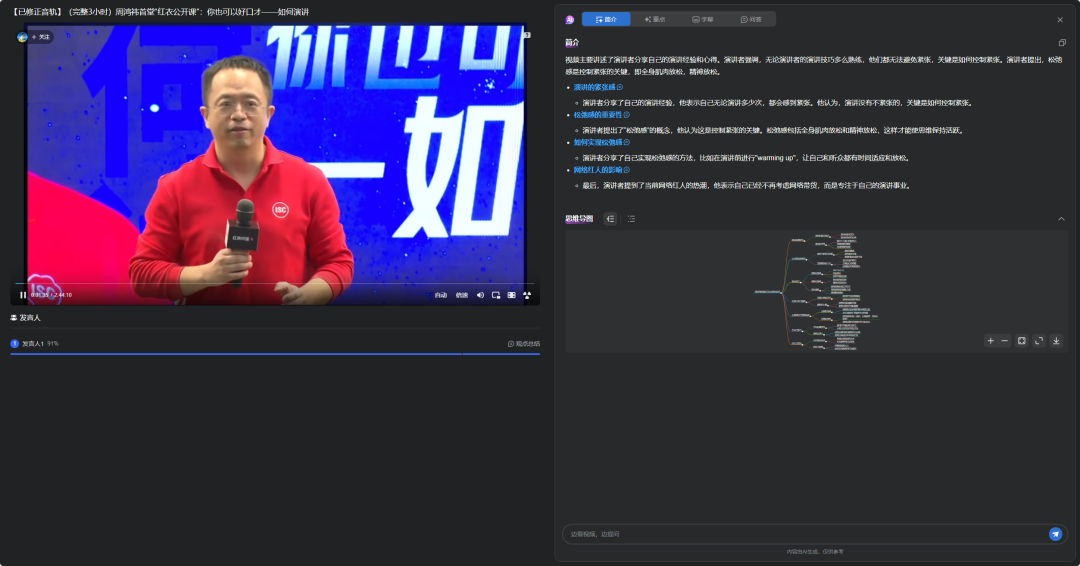Switch to the 重点 tab
Viewport: 1080px width, 566px height.
[x=654, y=19]
